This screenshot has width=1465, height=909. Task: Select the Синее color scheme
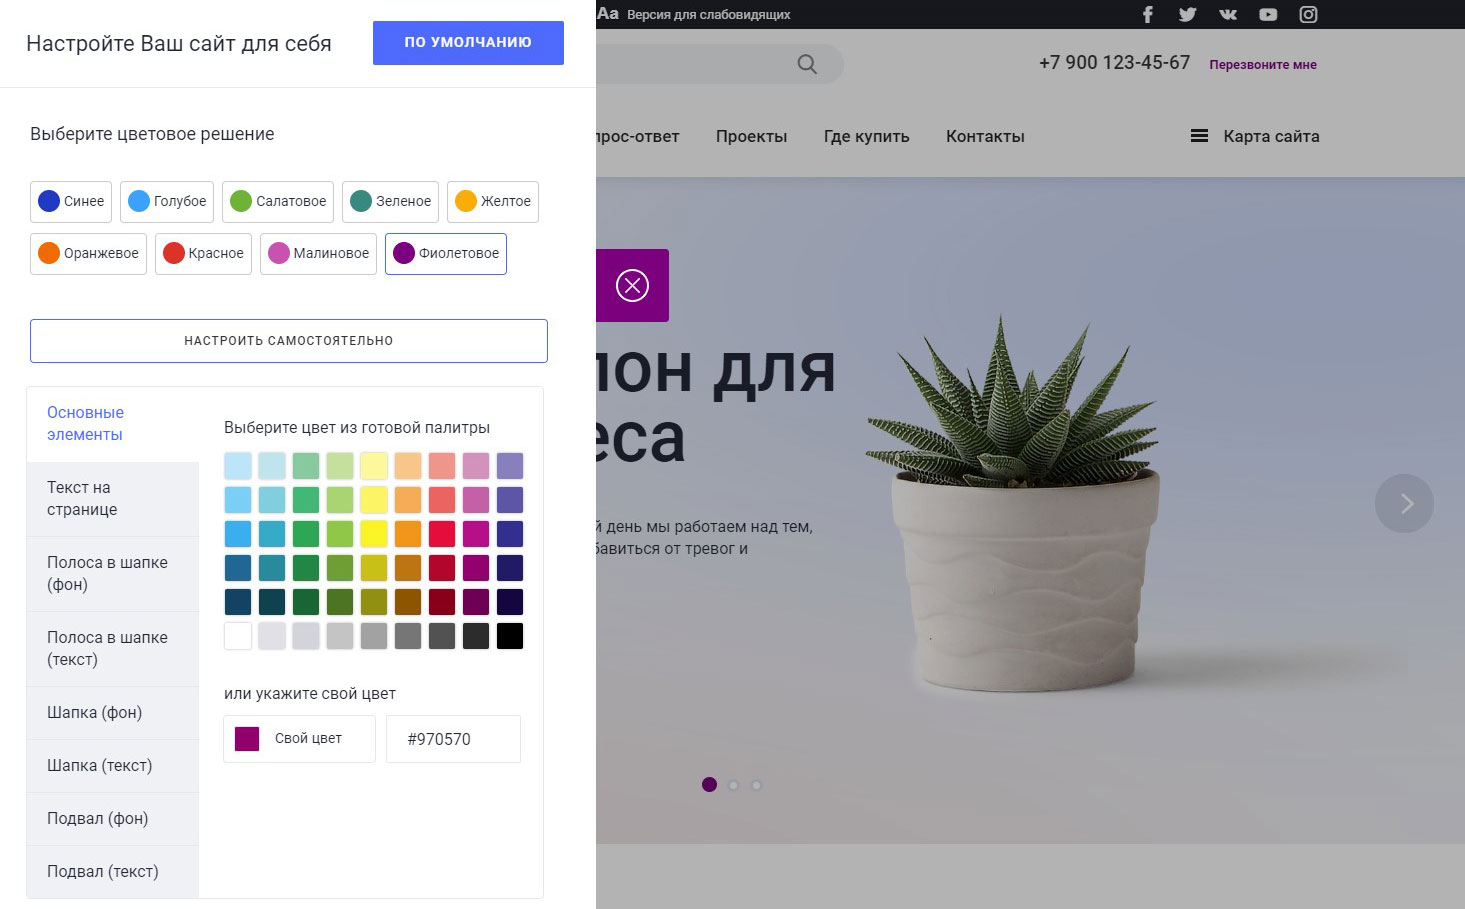[71, 201]
